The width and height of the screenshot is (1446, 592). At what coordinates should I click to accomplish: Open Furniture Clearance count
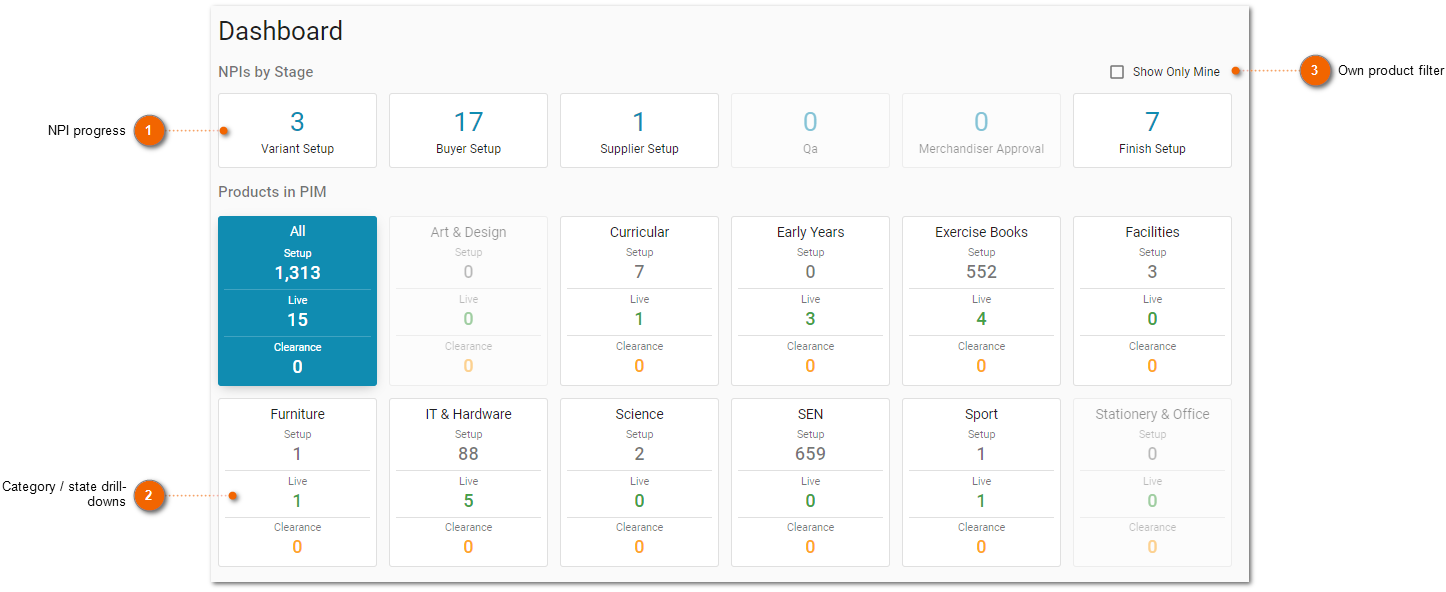pos(297,539)
